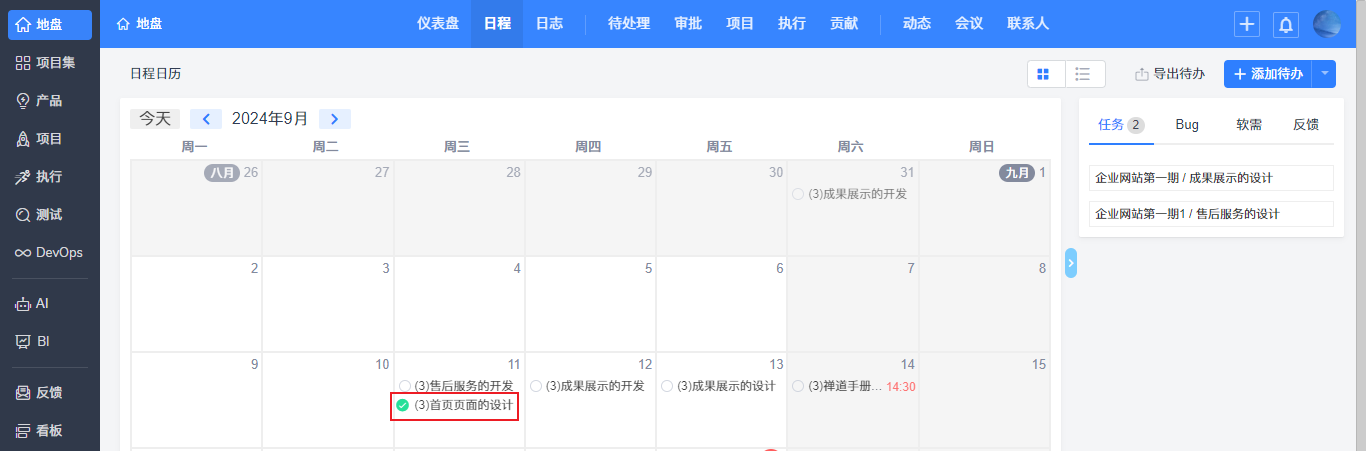Click 添加待办 button
Image resolution: width=1366 pixels, height=451 pixels.
[x=1267, y=74]
